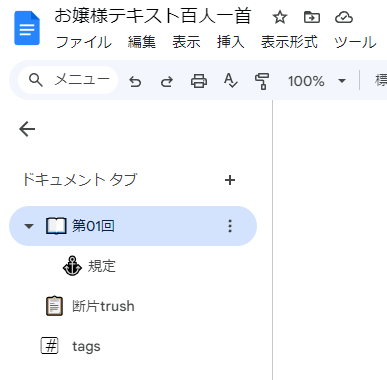Select the 第01回 document tab
This screenshot has height=380, width=387.
[x=133, y=226]
